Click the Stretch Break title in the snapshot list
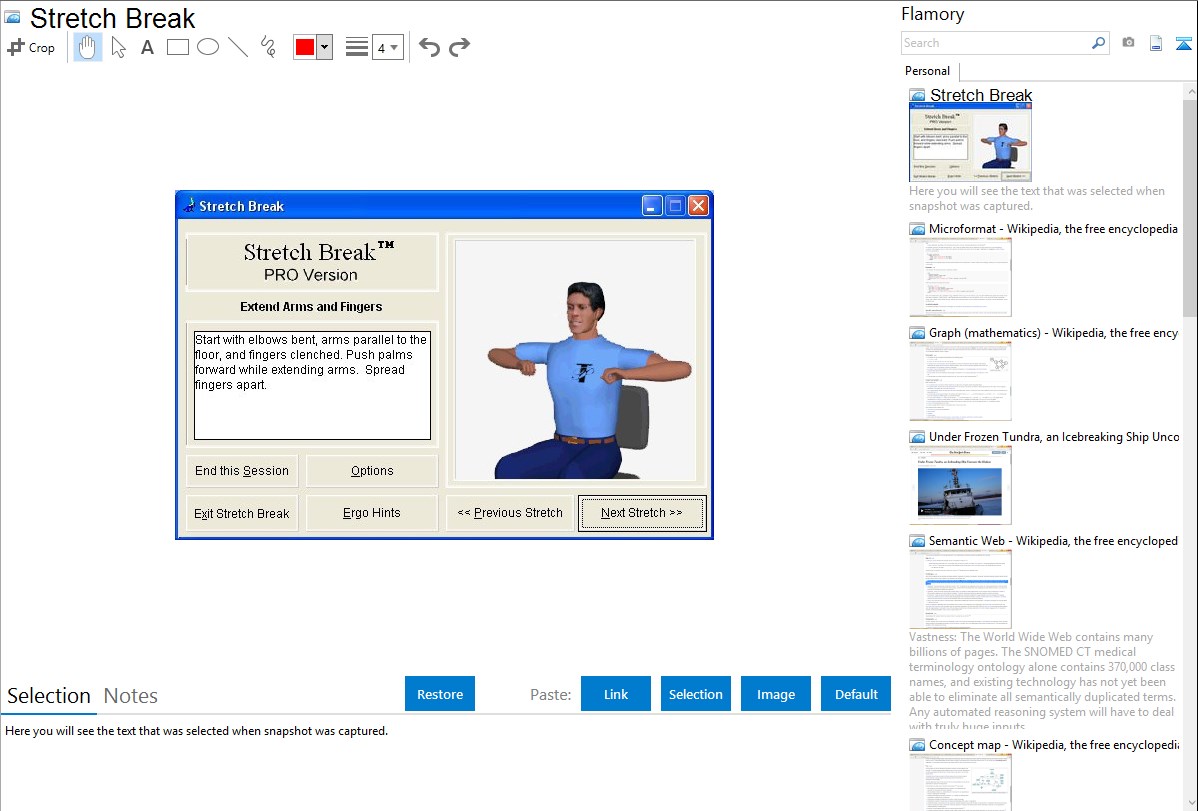 click(x=981, y=95)
